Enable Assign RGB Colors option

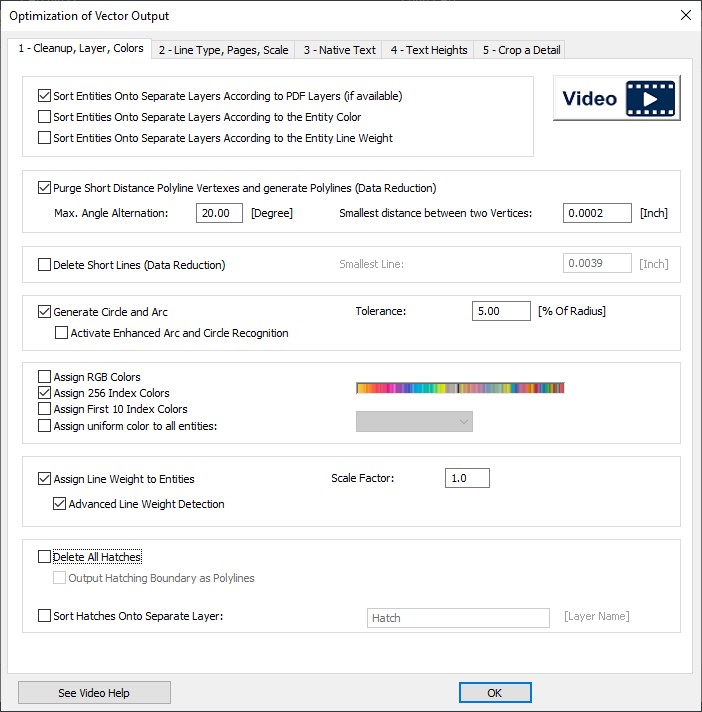pyautogui.click(x=44, y=377)
